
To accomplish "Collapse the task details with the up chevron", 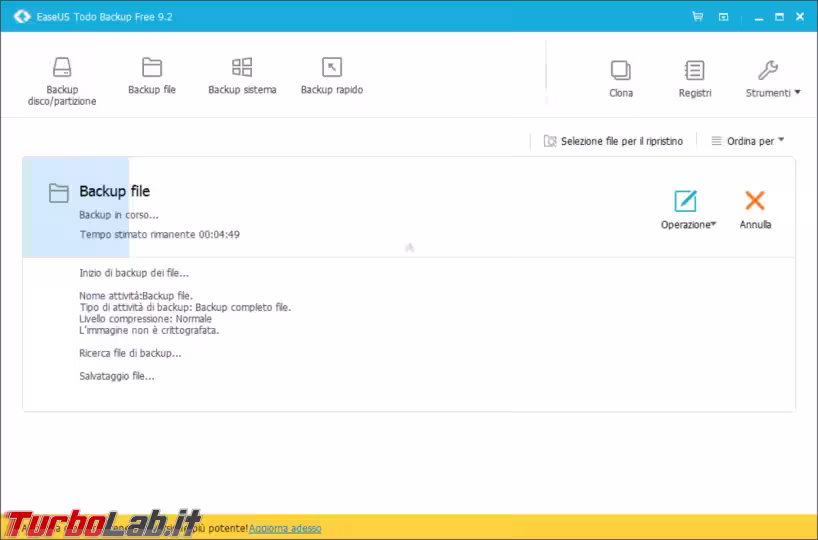I will (x=410, y=248).
